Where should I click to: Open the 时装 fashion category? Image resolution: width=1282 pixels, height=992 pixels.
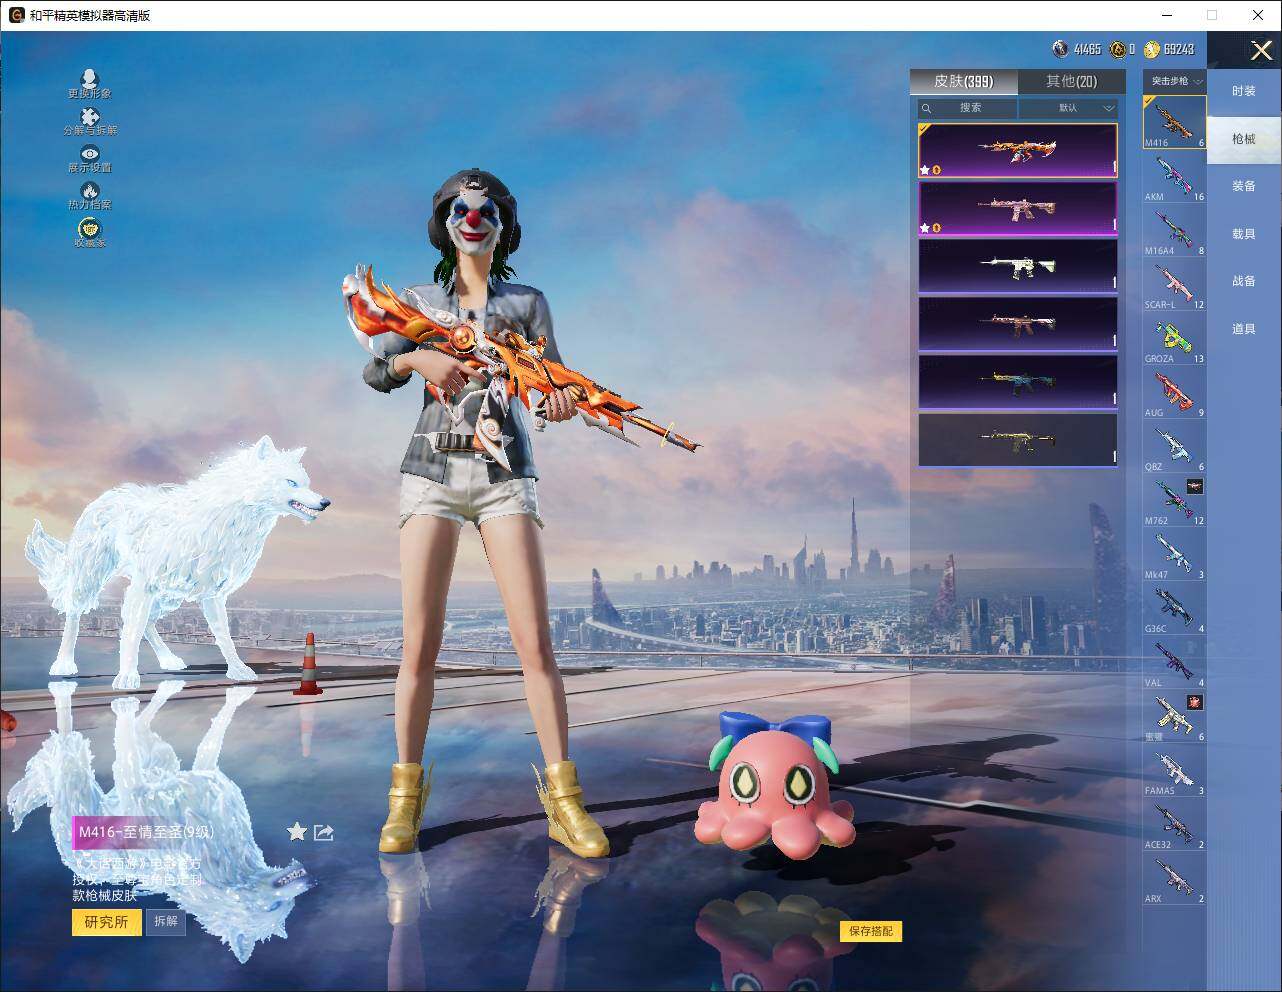(1244, 91)
